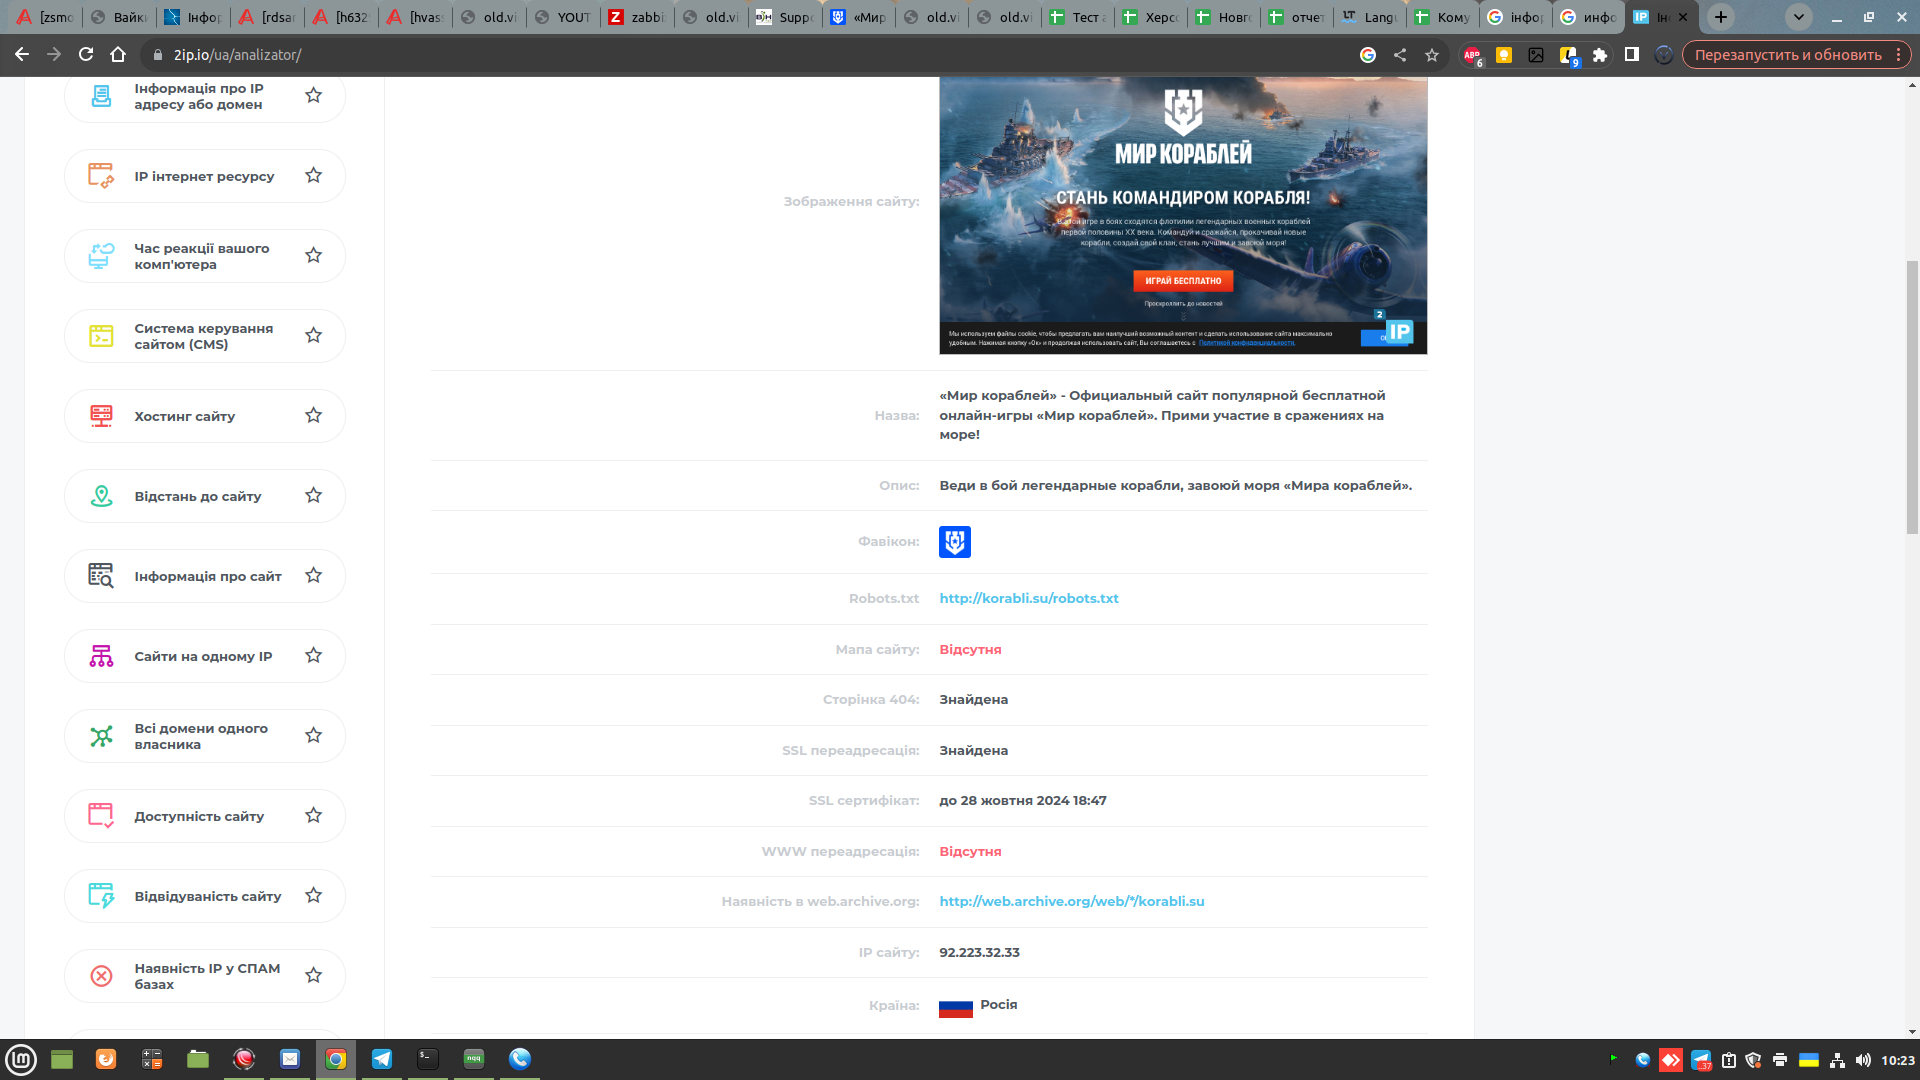Click the Система керування сайтом (CMS) icon
The image size is (1920, 1080).
(101, 336)
